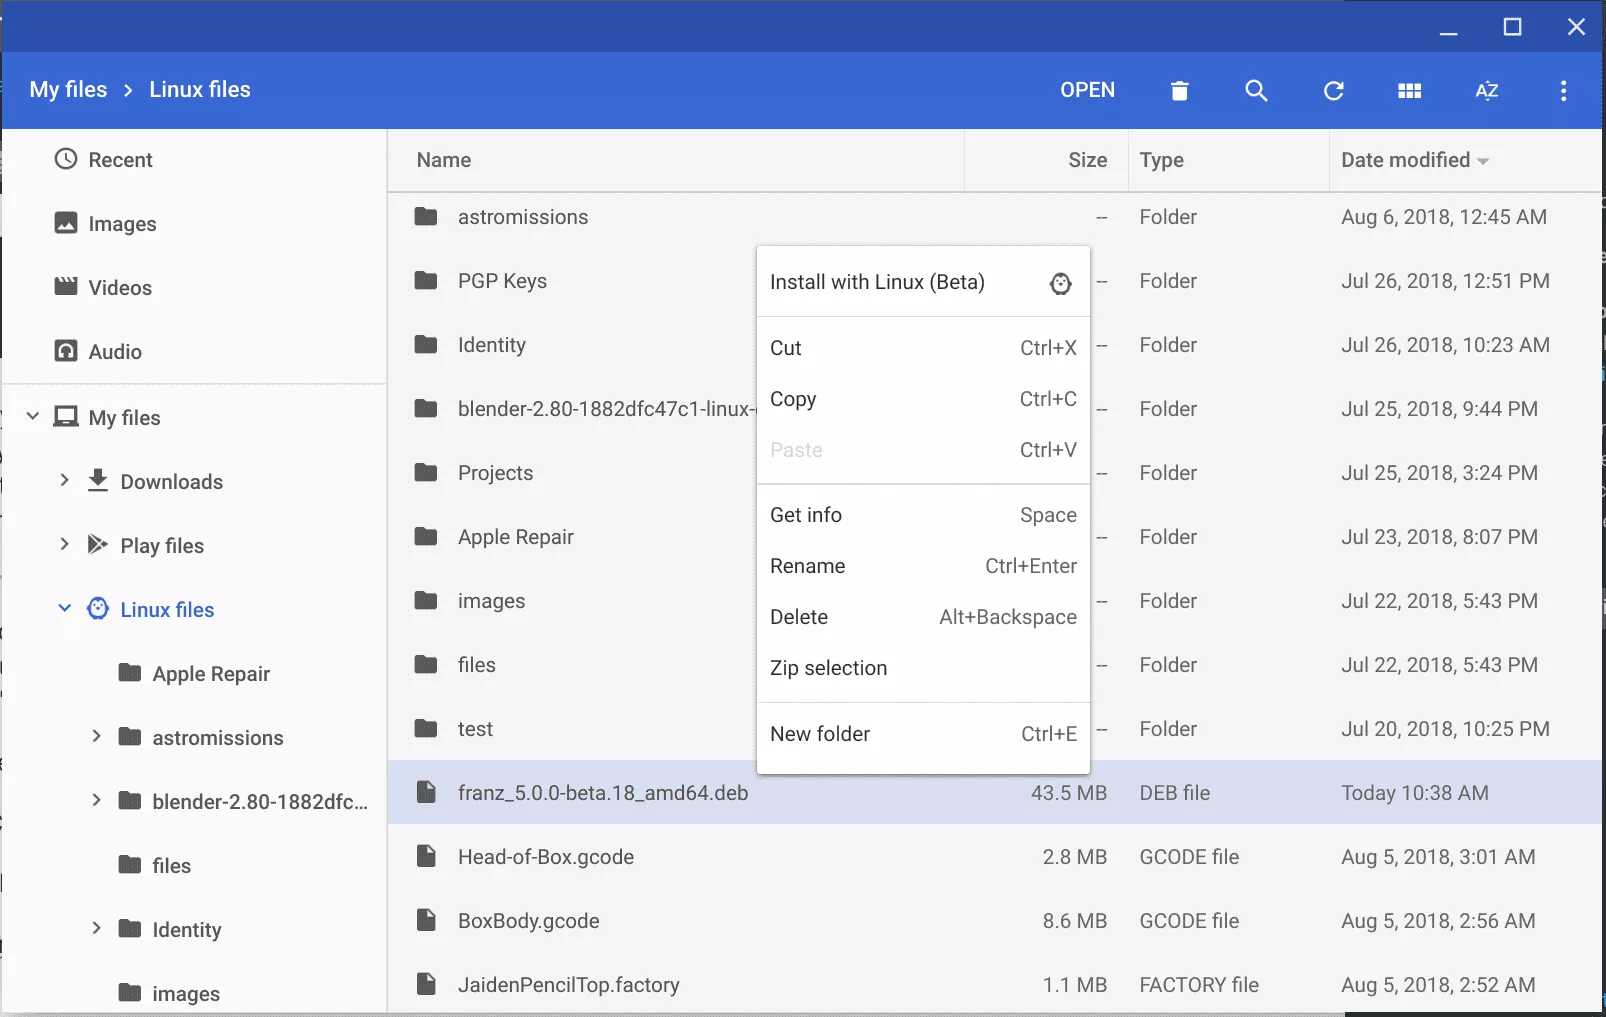Expand the Downloads tree item
Viewport: 1606px width, 1017px height.
64,480
